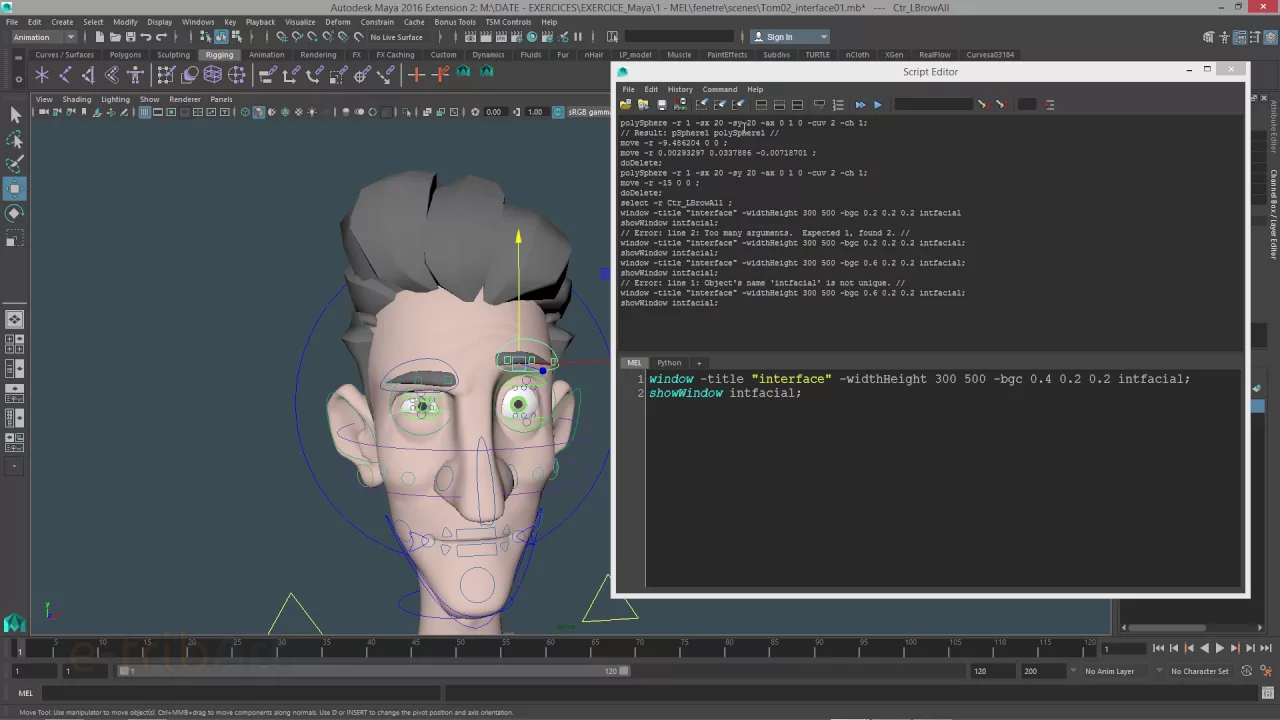Toggle wireframe display in viewport toolbar
This screenshot has height=720, width=1280.
pyautogui.click(x=245, y=112)
